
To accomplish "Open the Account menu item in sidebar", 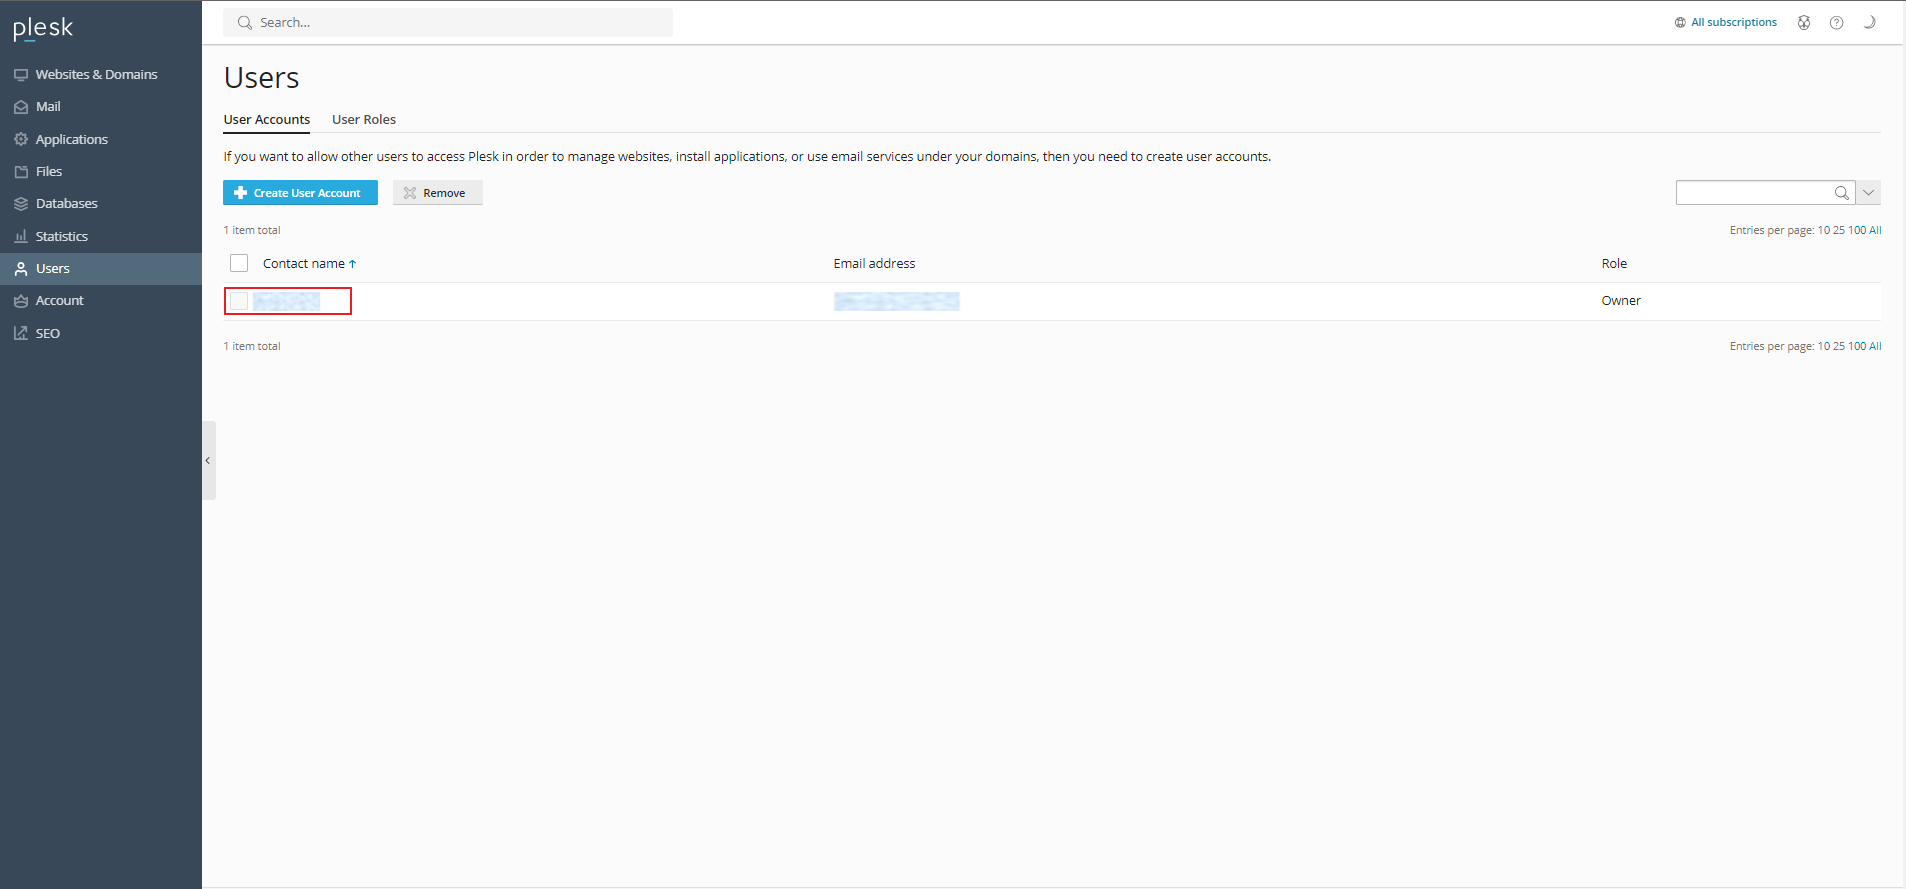I will click(x=59, y=301).
